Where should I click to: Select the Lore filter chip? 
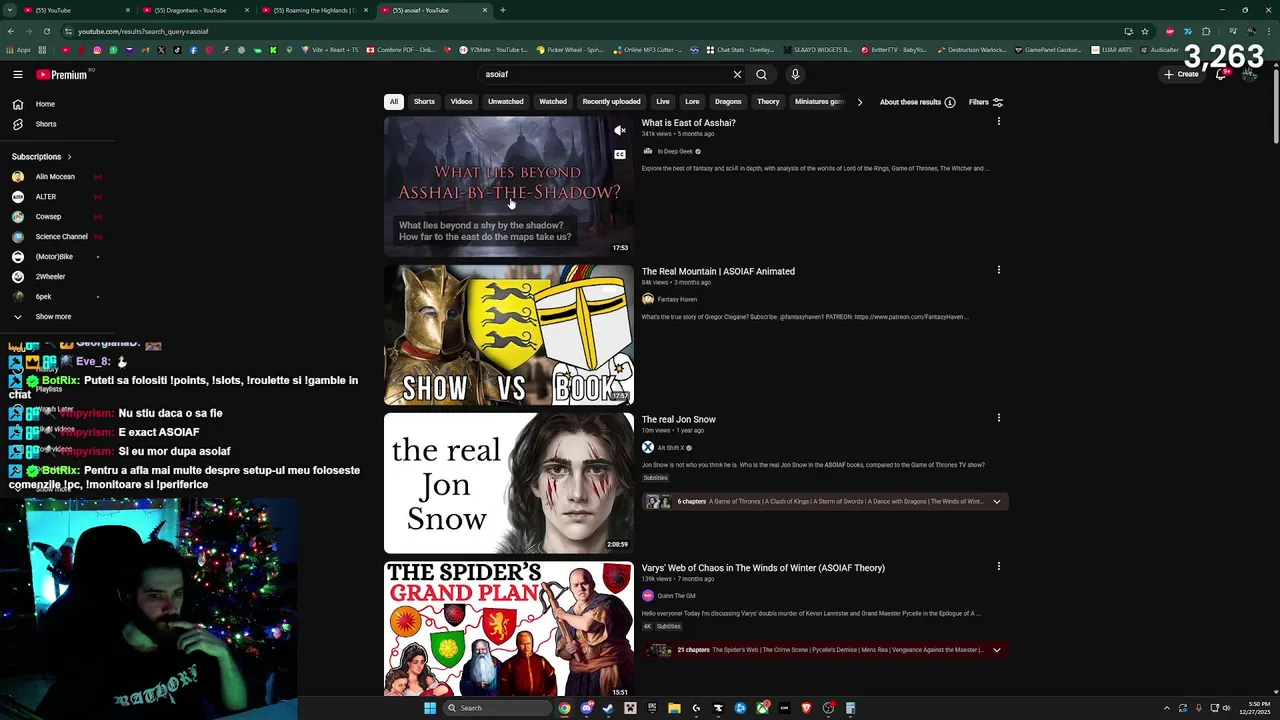[692, 102]
